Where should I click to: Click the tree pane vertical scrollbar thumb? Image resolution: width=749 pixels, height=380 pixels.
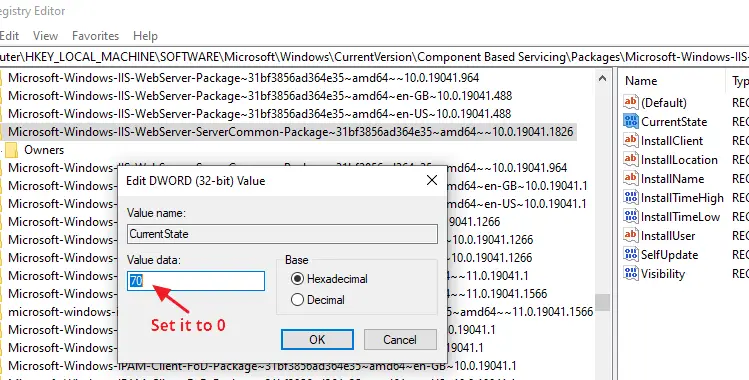click(x=603, y=302)
